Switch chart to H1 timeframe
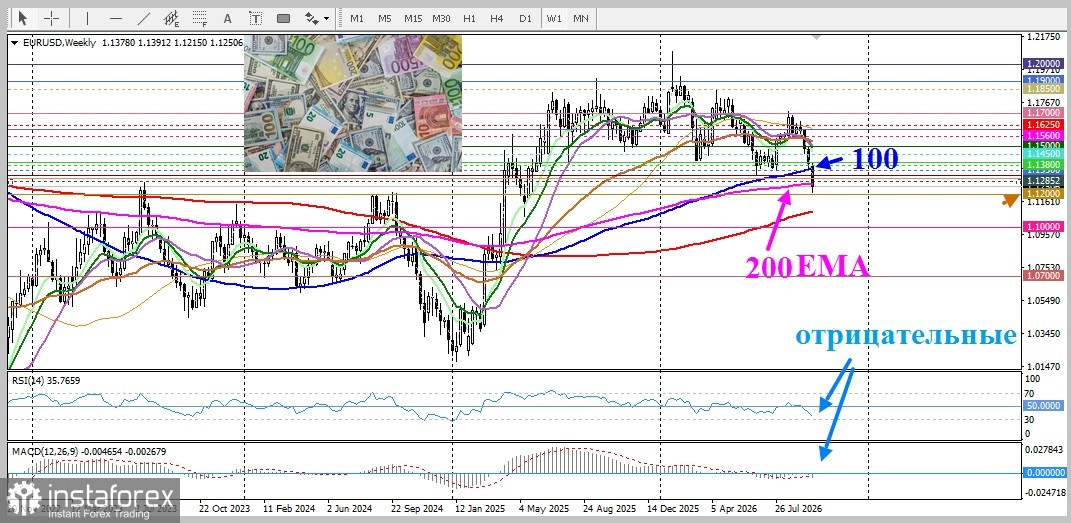The image size is (1071, 523). click(469, 18)
